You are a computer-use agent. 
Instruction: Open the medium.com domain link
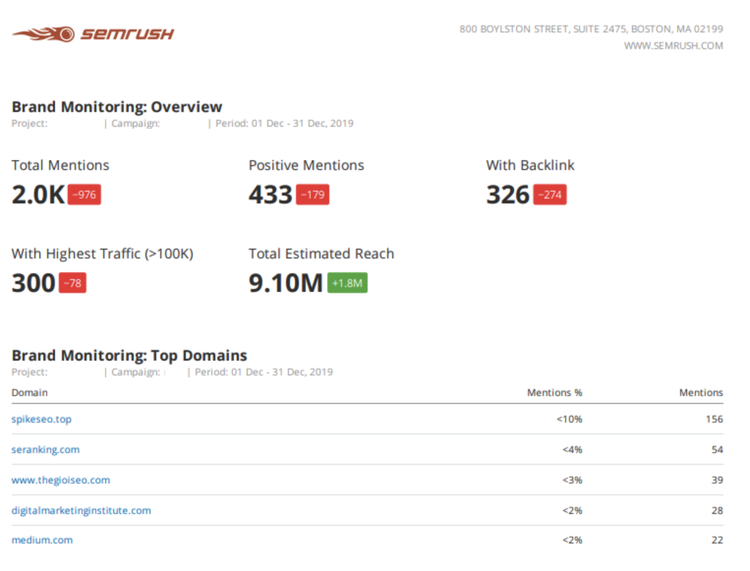tap(42, 540)
